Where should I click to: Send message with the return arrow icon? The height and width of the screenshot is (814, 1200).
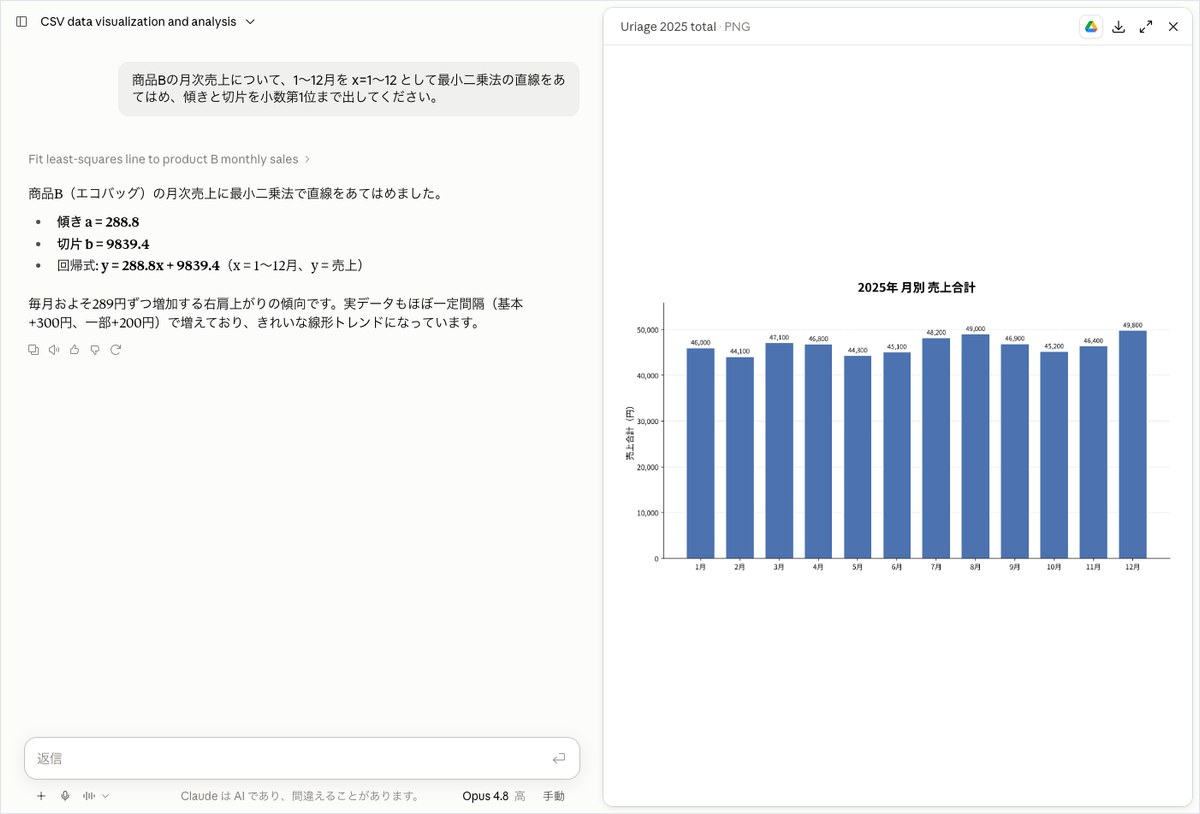coord(559,758)
